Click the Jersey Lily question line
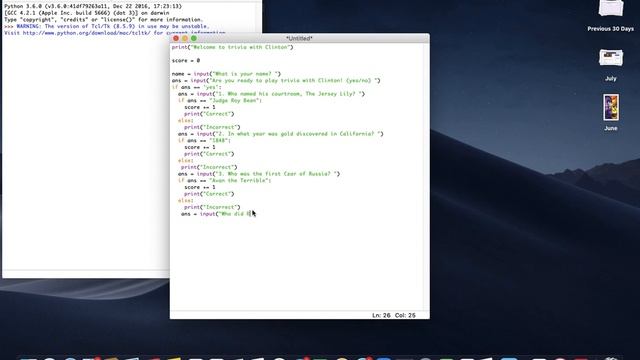 [x=271, y=94]
